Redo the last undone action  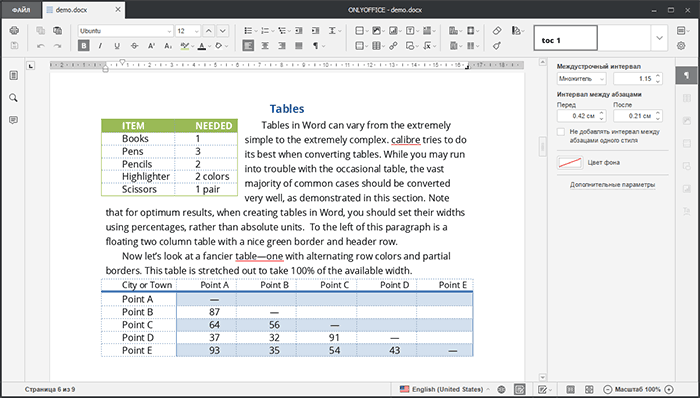(x=57, y=46)
